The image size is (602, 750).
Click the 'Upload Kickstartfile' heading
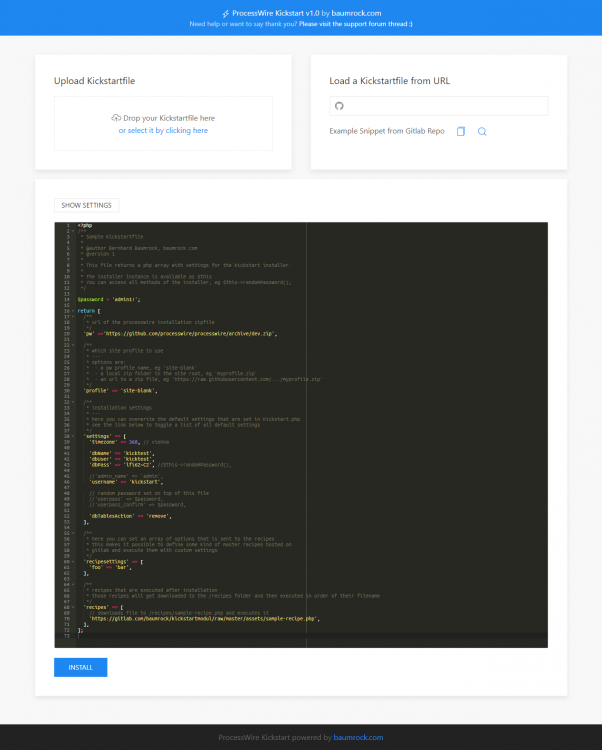click(x=94, y=81)
